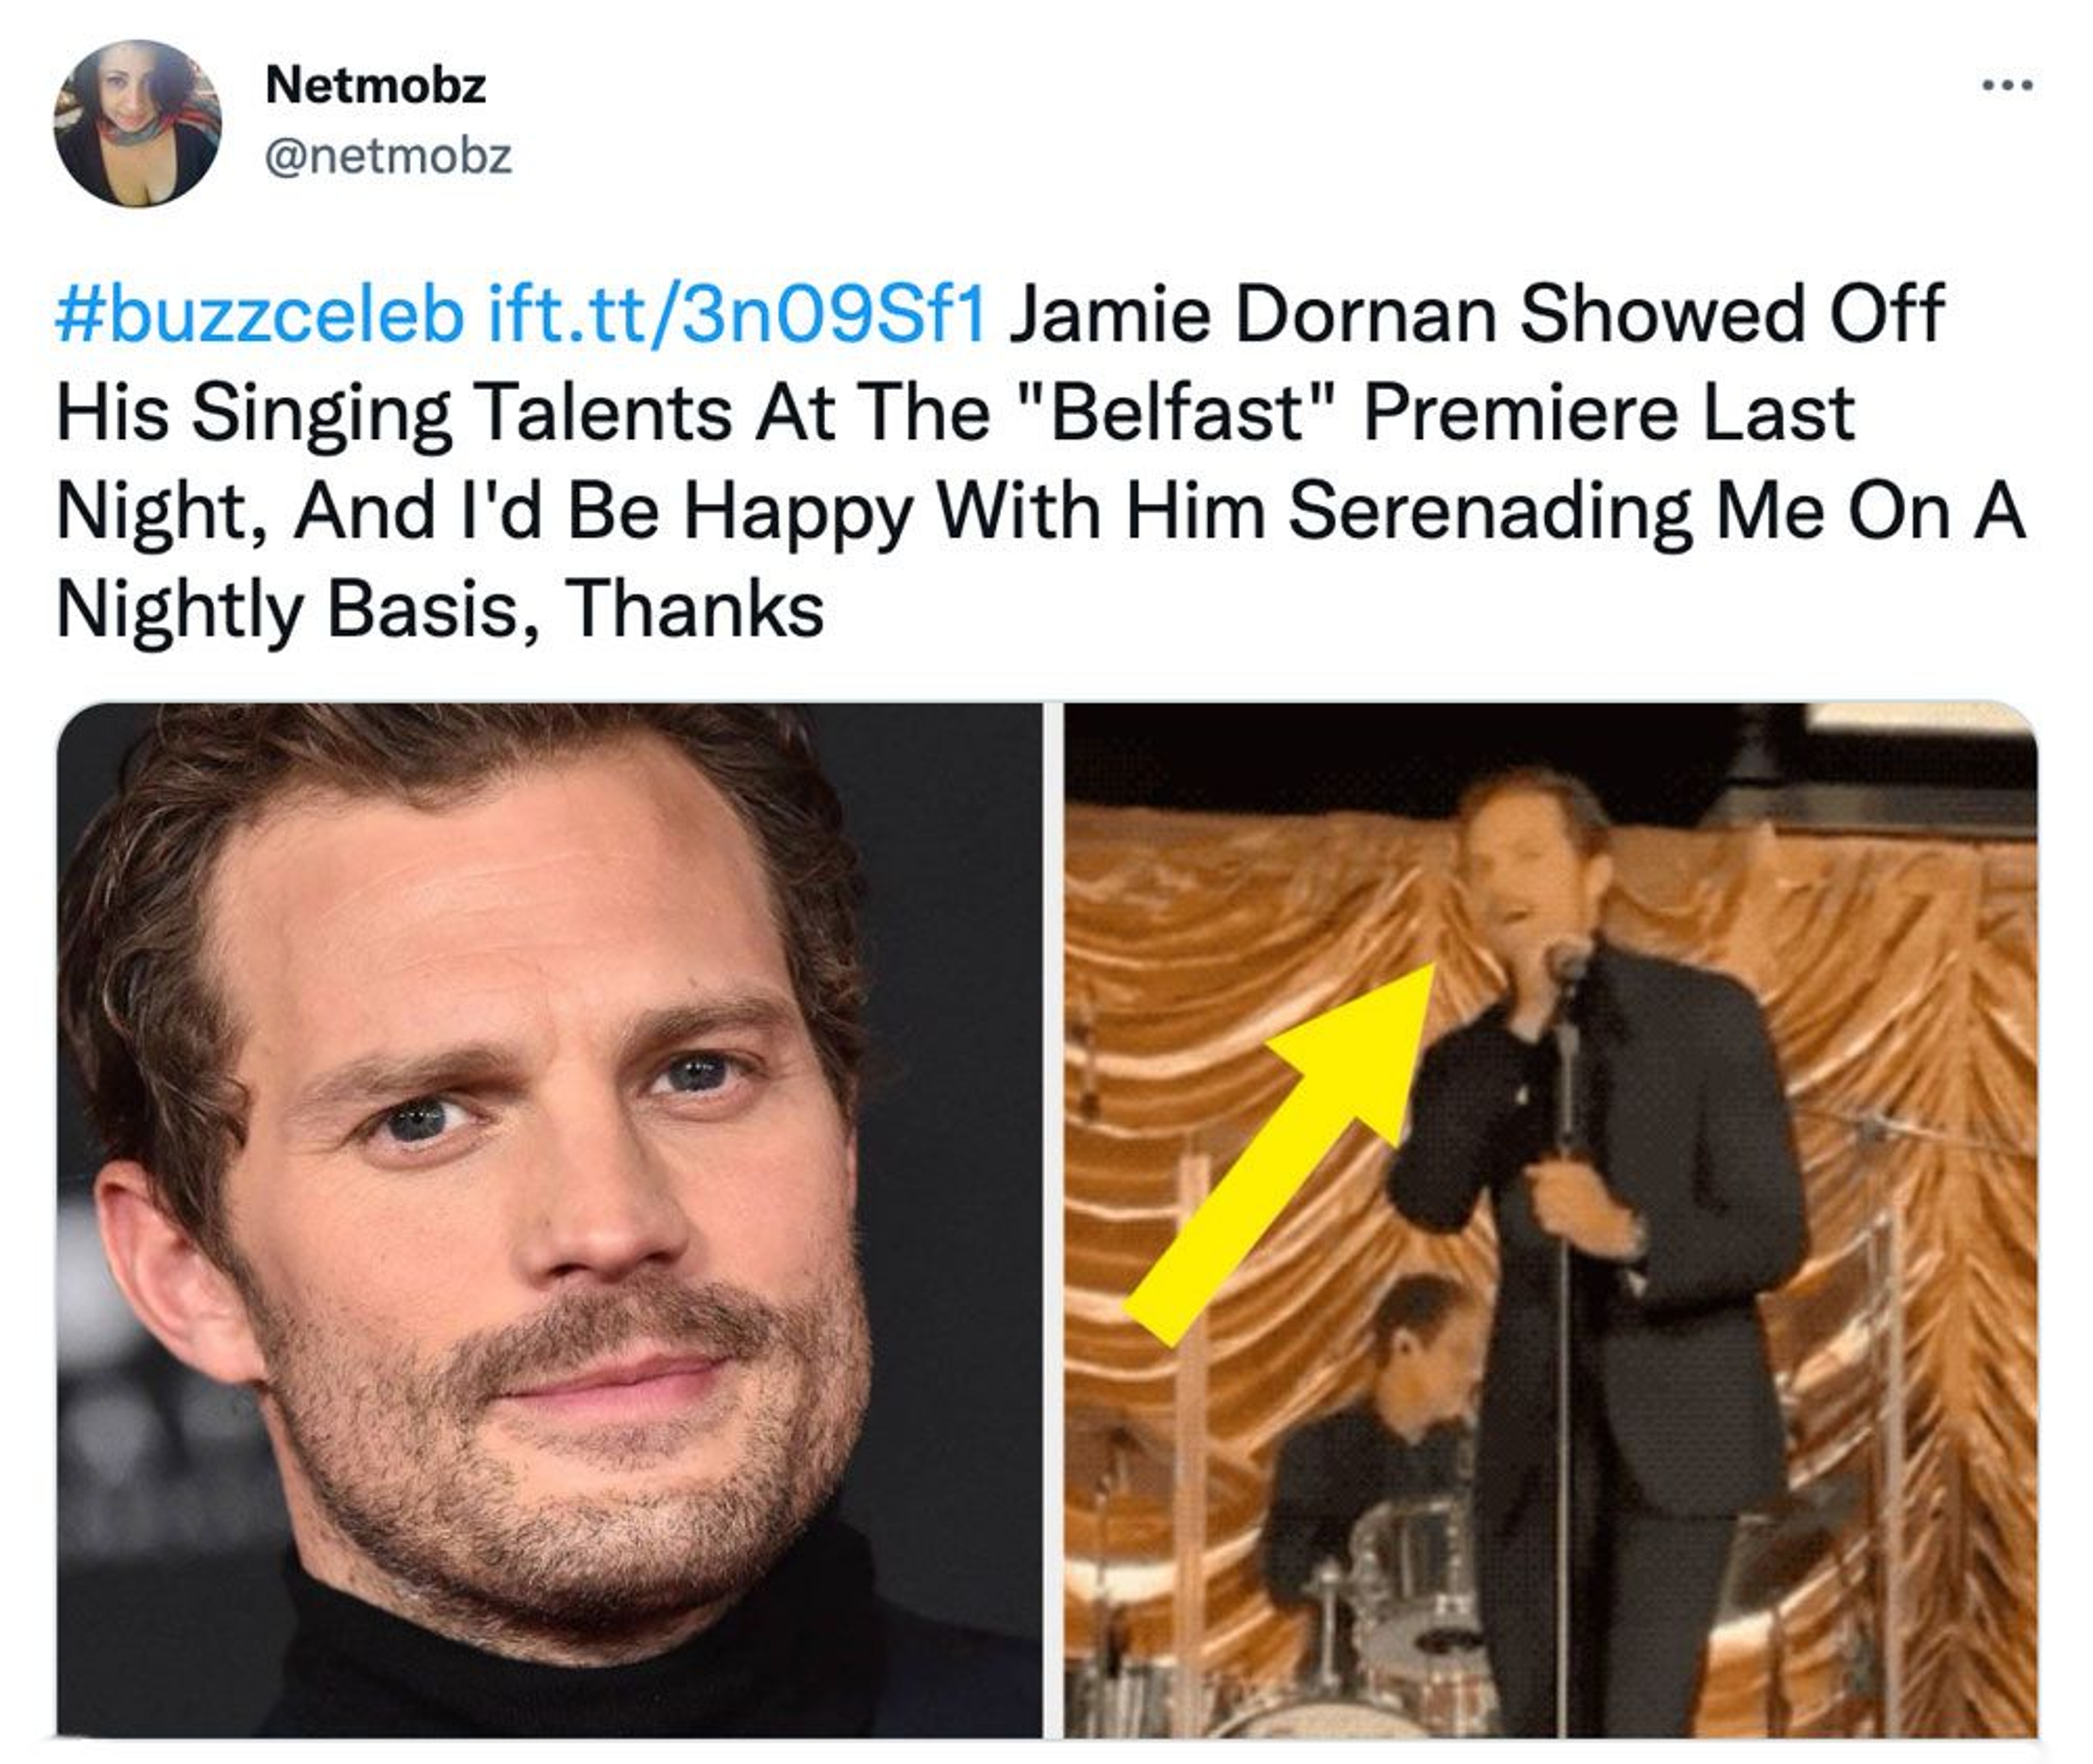
Task: Open the Netmobz display name
Action: [375, 85]
